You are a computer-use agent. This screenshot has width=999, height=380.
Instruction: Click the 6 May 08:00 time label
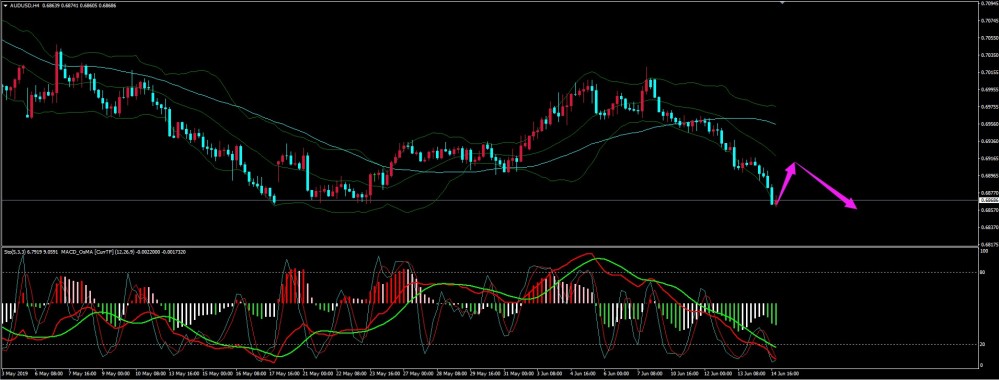pyautogui.click(x=49, y=374)
